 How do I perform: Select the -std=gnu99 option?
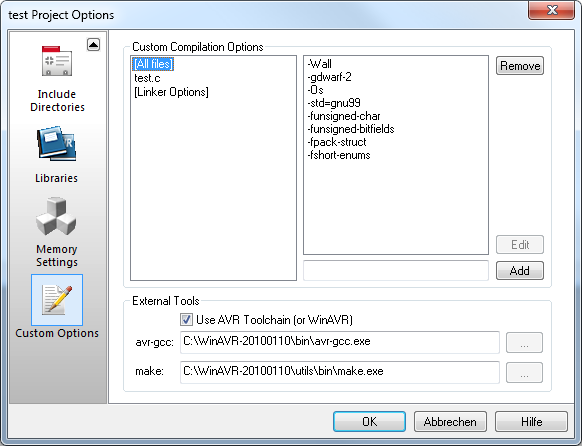pyautogui.click(x=334, y=103)
